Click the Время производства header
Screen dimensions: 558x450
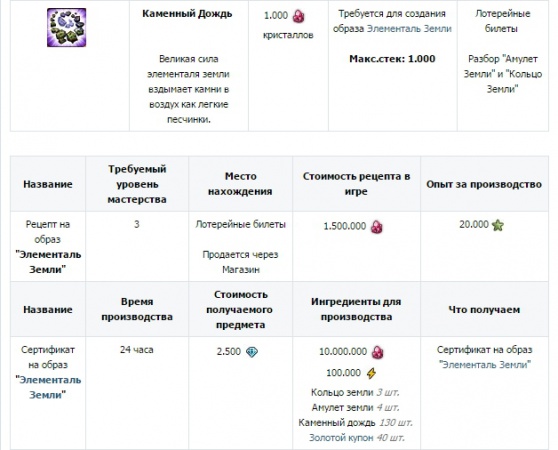(137, 309)
